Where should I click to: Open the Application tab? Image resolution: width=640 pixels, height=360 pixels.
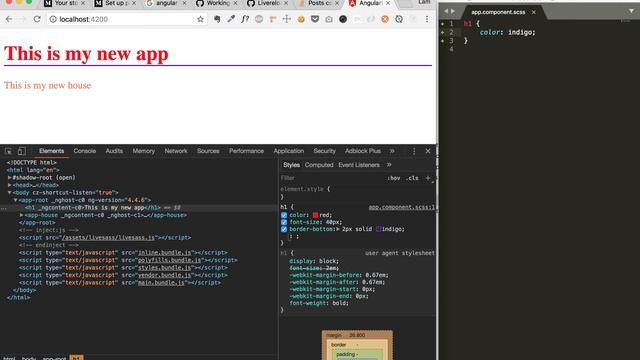click(289, 151)
